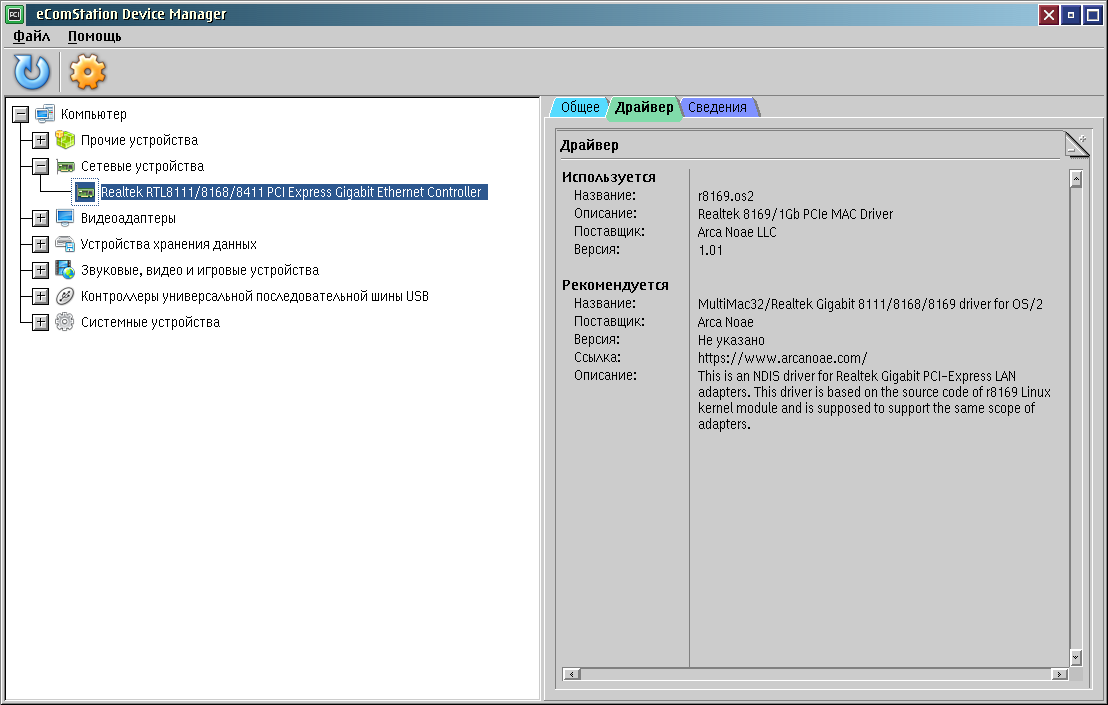The image size is (1108, 705).
Task: Click the NDIS driver description paragraph
Action: tap(874, 401)
